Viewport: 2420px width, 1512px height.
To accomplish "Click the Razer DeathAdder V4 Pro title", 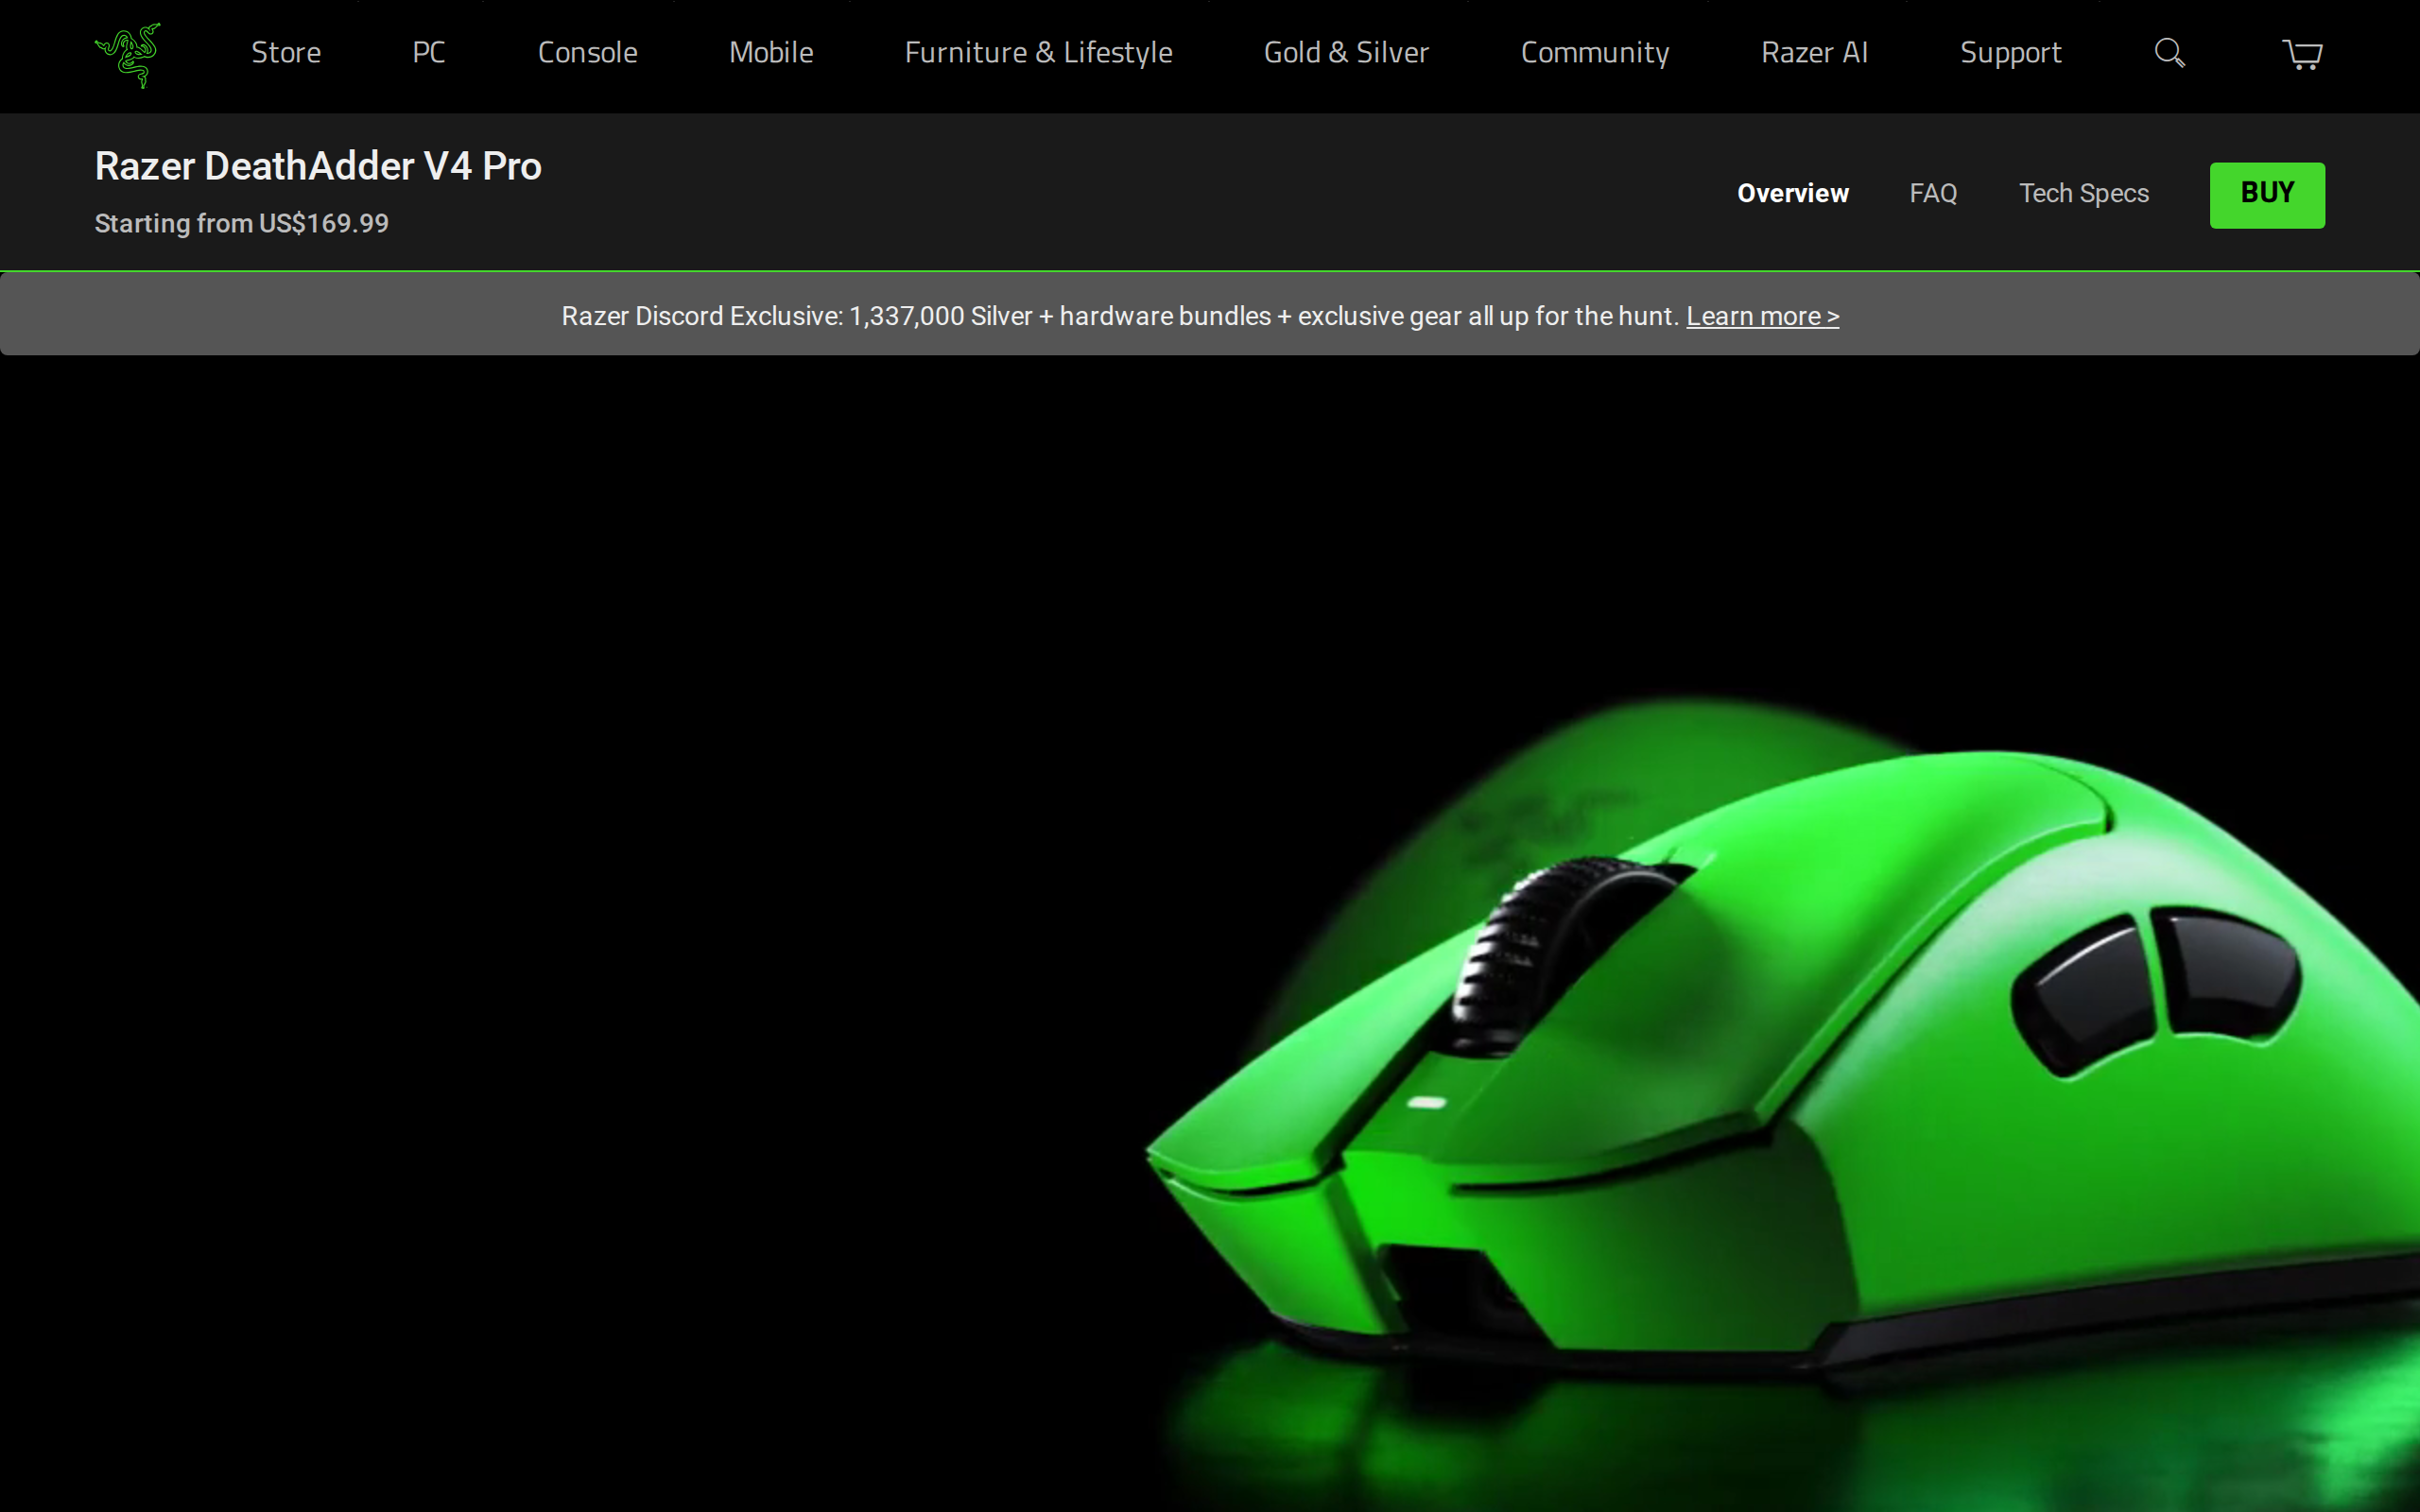I will click(318, 166).
